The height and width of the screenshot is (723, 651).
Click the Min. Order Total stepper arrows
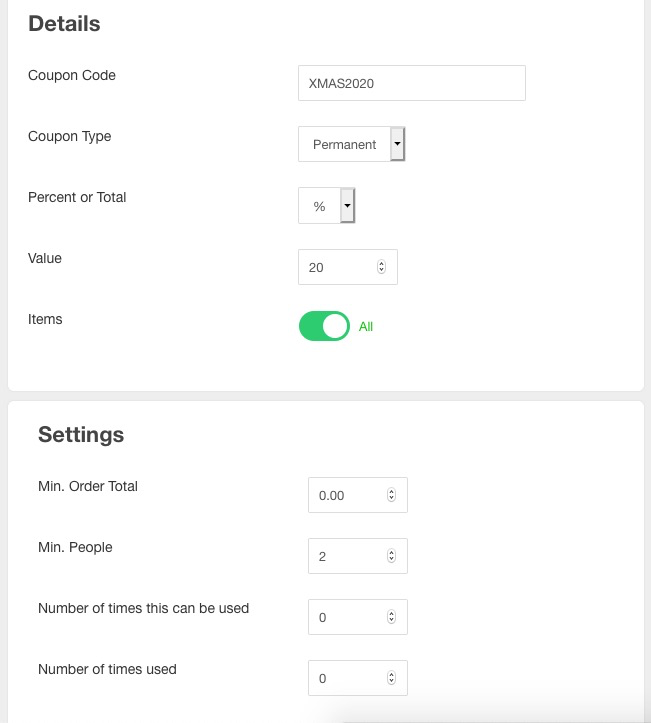(x=391, y=495)
